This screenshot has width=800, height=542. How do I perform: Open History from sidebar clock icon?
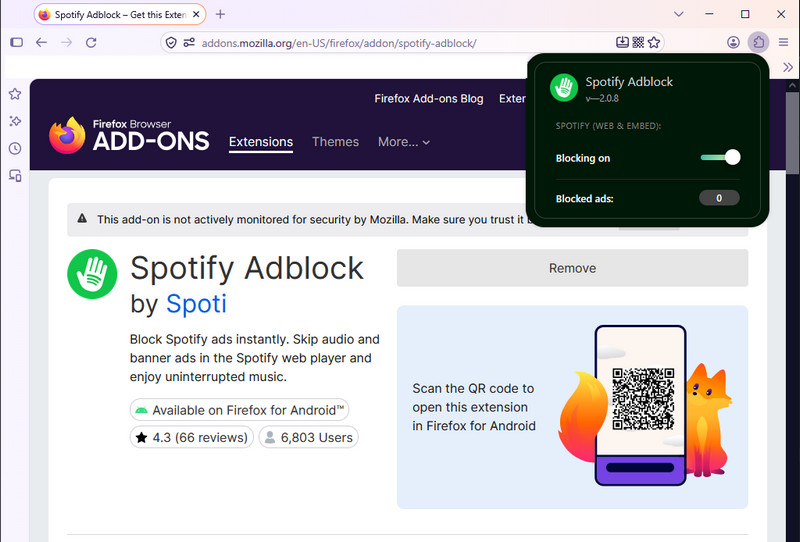tap(15, 149)
